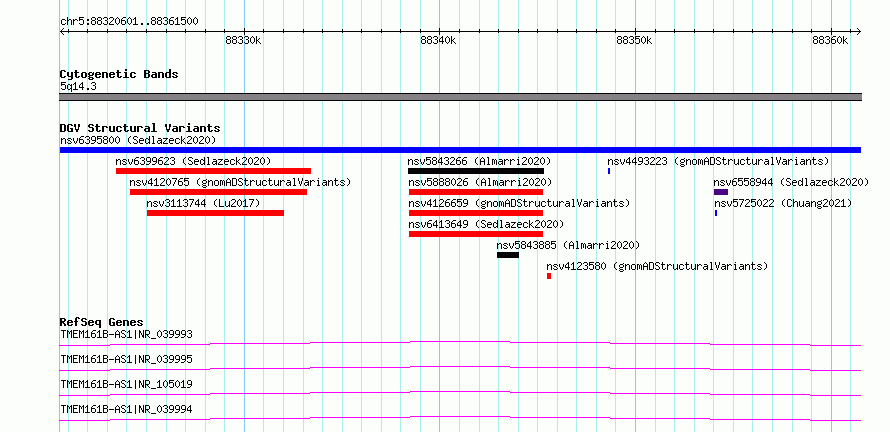The height and width of the screenshot is (432, 890).
Task: Open the TMEM161B-AS1|NR_039995 transcript label
Action: pyautogui.click(x=127, y=359)
